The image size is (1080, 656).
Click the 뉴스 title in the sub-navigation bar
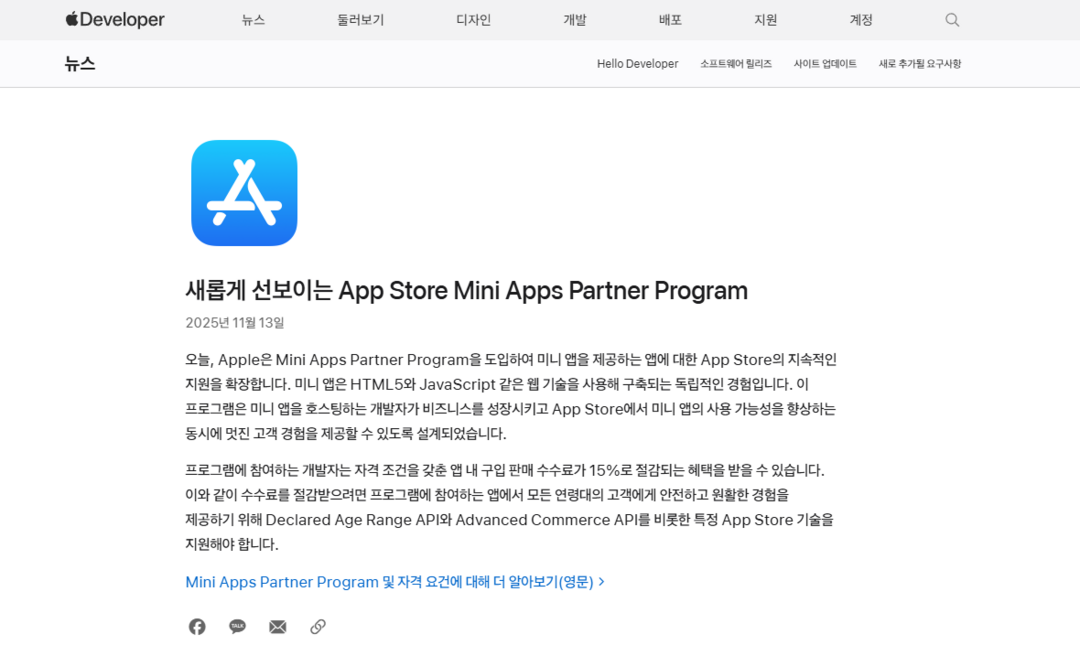point(80,64)
